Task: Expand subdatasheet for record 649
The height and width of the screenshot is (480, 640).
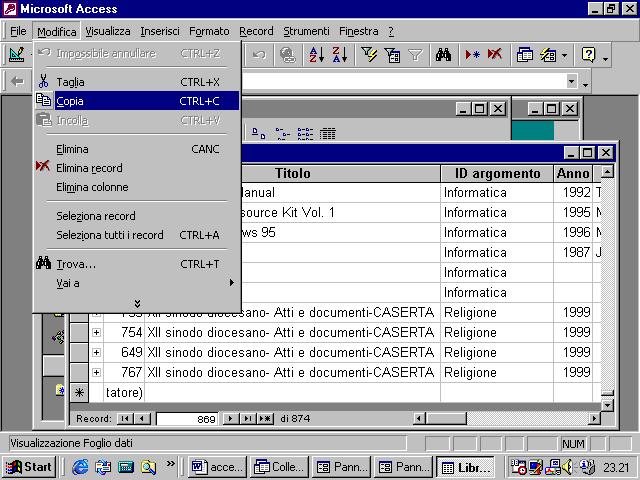Action: tap(96, 352)
